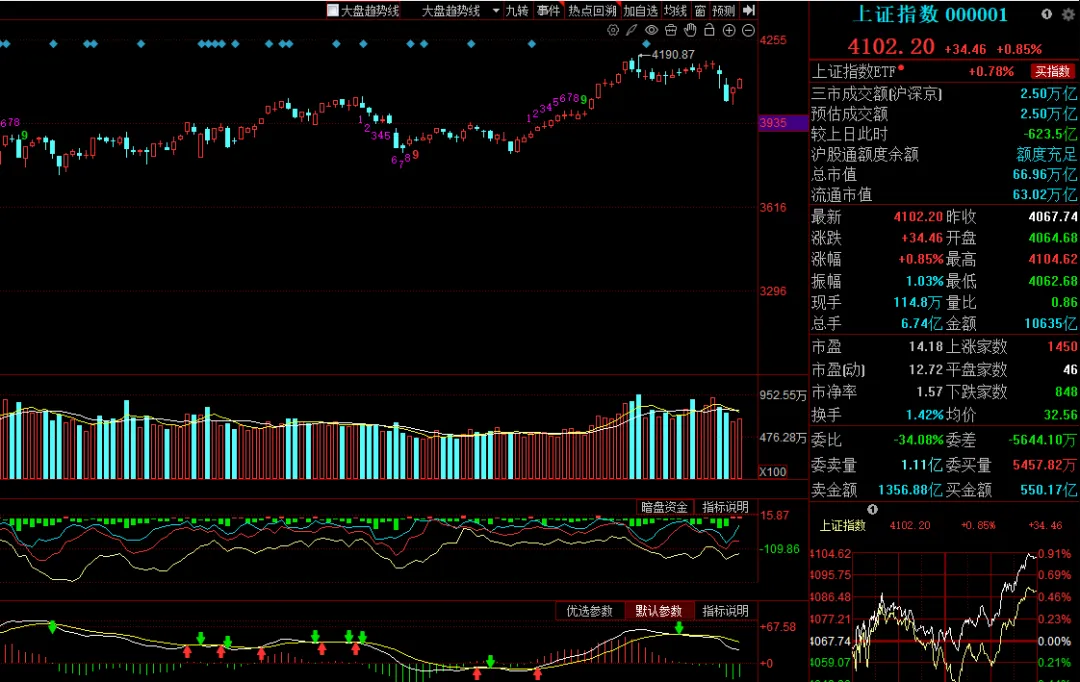
Task: Click the 市盈(动) 12.72 value
Action: (926, 370)
